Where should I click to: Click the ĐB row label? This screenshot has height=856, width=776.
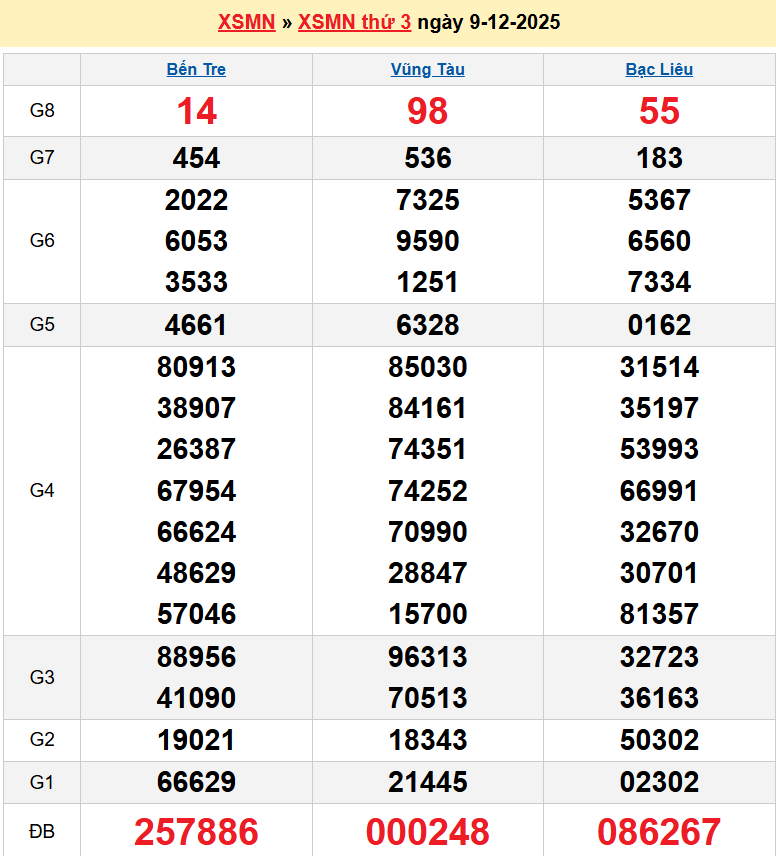coord(42,830)
